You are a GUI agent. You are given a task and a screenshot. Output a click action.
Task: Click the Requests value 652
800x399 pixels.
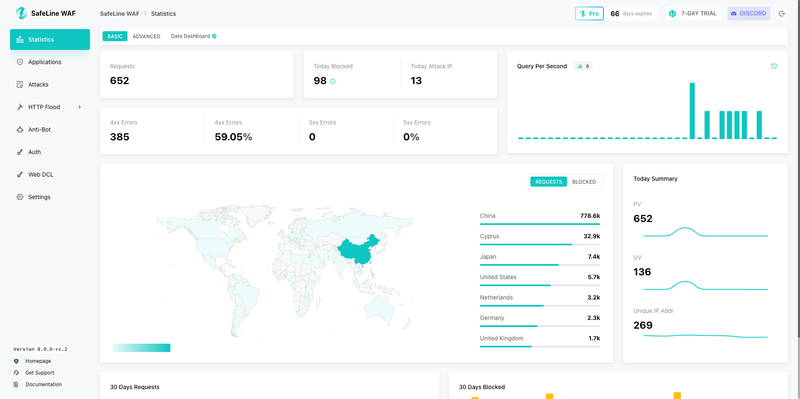119,81
